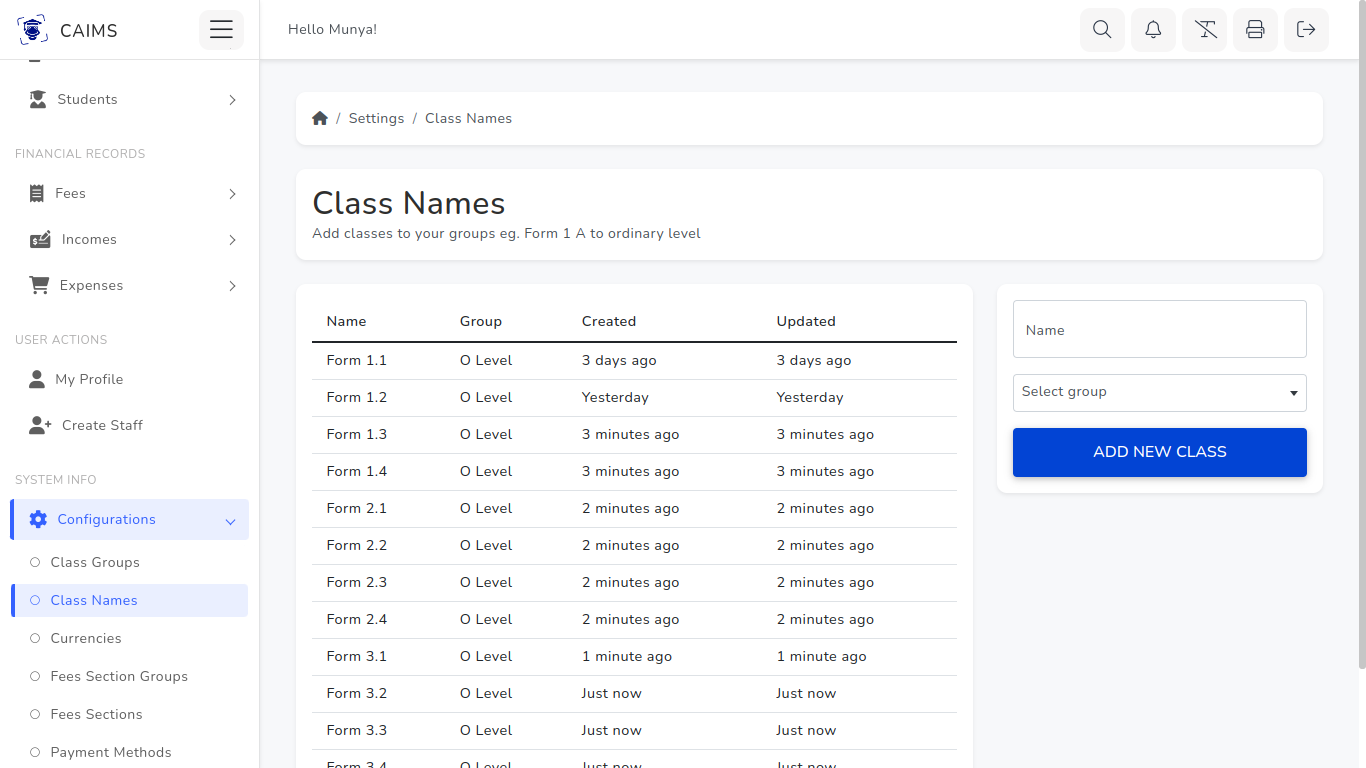
Task: Expand the Students submenu chevron
Action: point(232,100)
